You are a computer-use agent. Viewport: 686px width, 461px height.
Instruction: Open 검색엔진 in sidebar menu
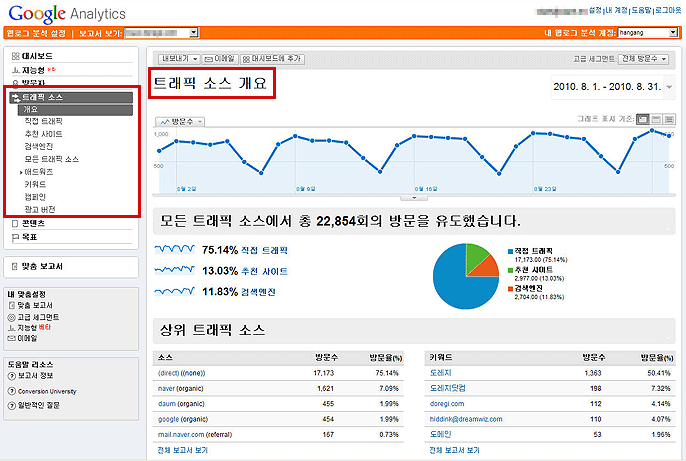click(38, 147)
